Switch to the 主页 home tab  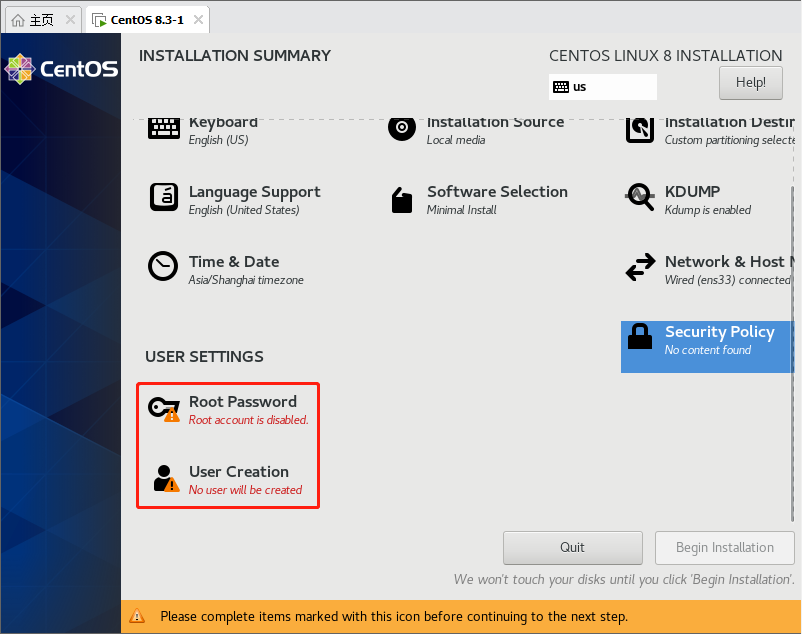[43, 20]
